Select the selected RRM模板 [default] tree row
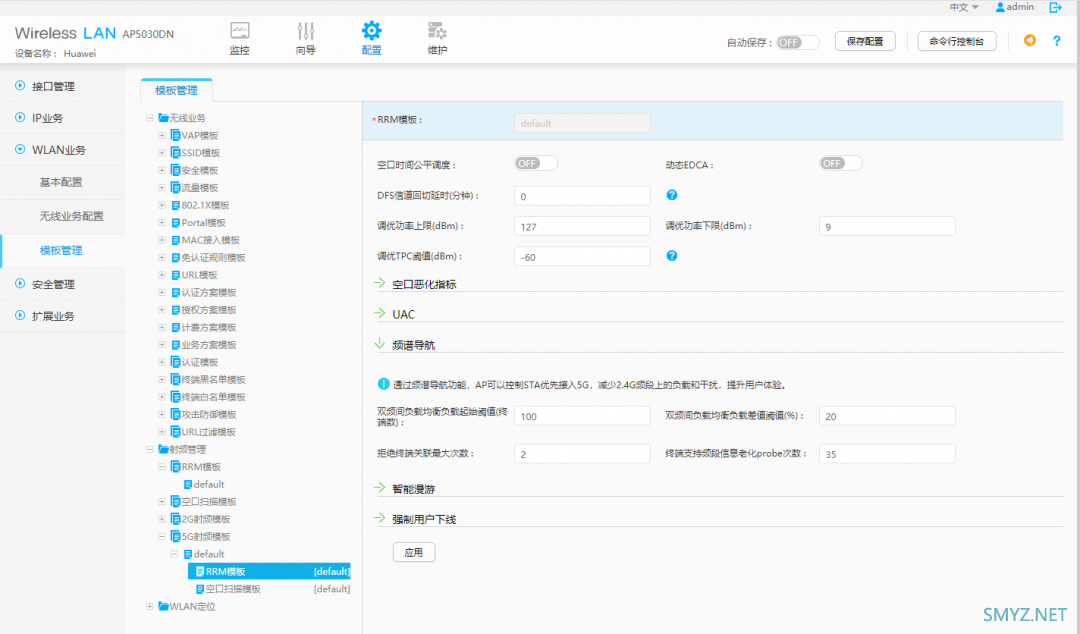The image size is (1080, 634). coord(269,571)
